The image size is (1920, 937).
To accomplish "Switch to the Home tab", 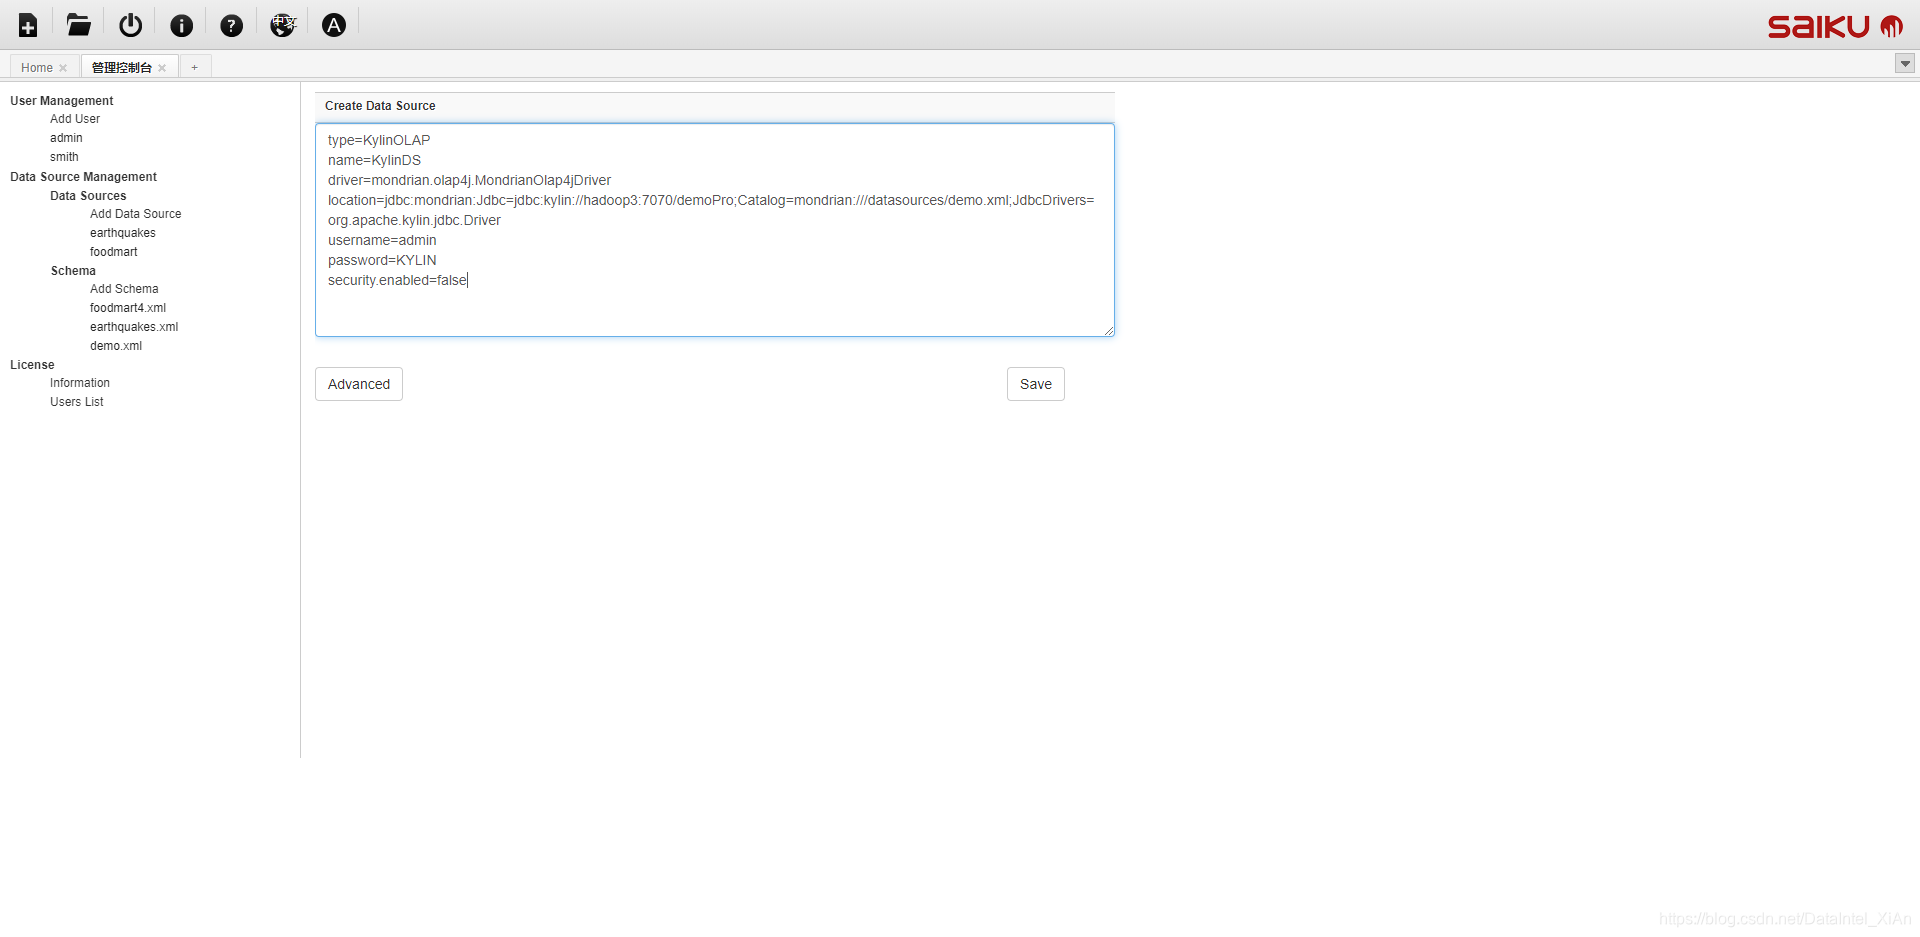I will (x=37, y=68).
